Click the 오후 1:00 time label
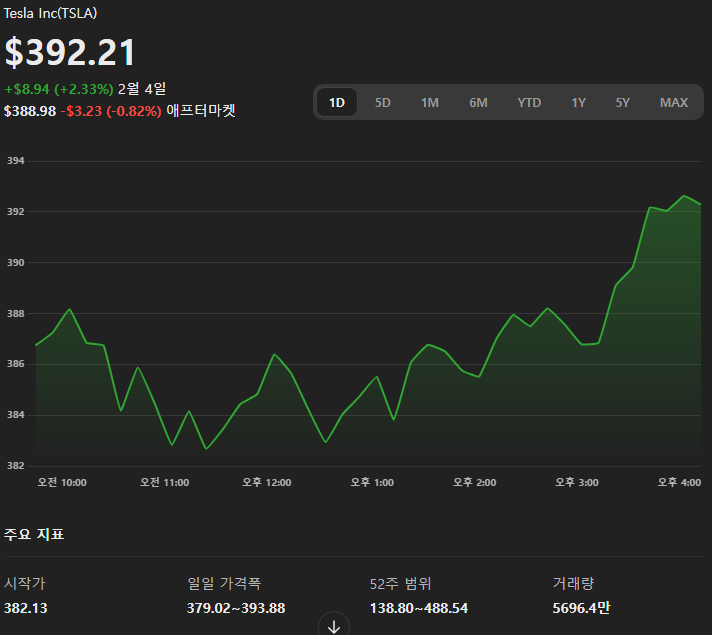Viewport: 712px width, 635px height. (372, 482)
